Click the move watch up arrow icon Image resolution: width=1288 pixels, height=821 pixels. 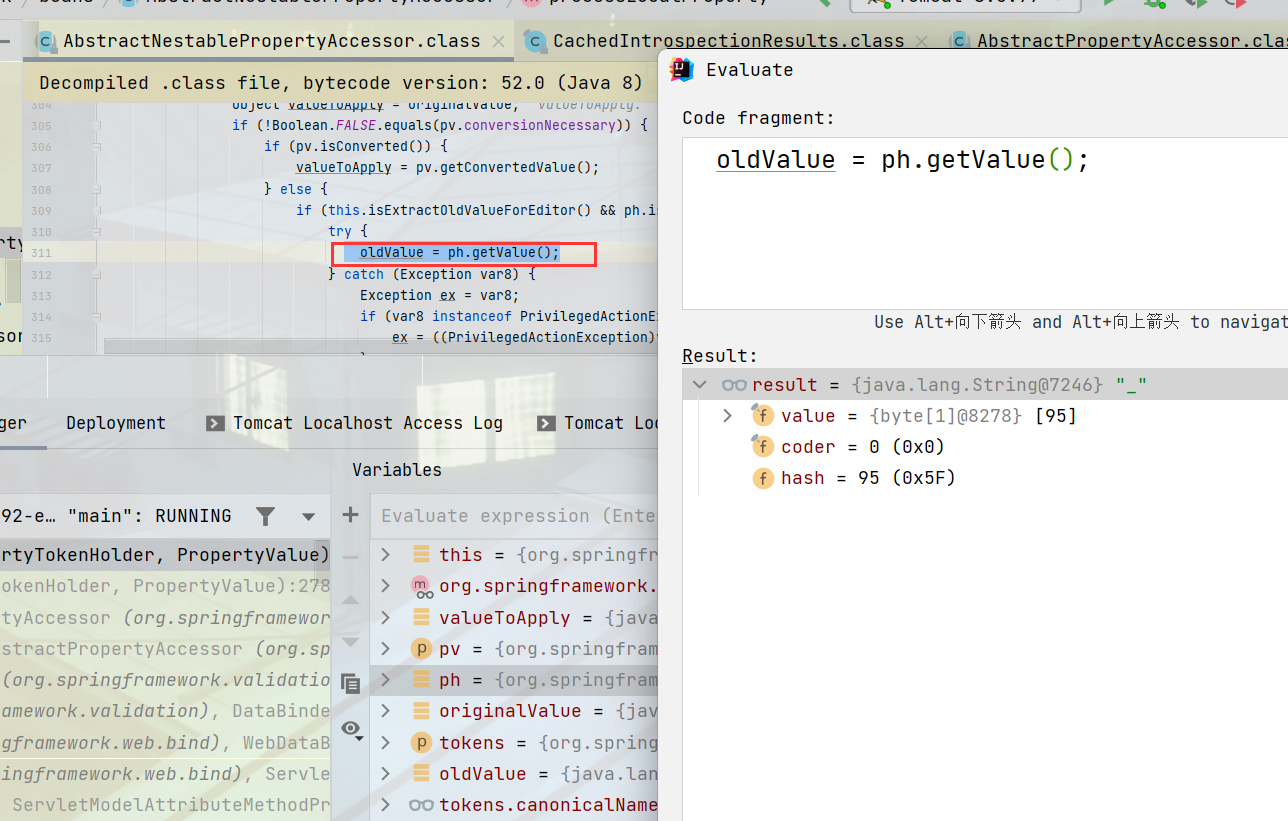point(350,599)
